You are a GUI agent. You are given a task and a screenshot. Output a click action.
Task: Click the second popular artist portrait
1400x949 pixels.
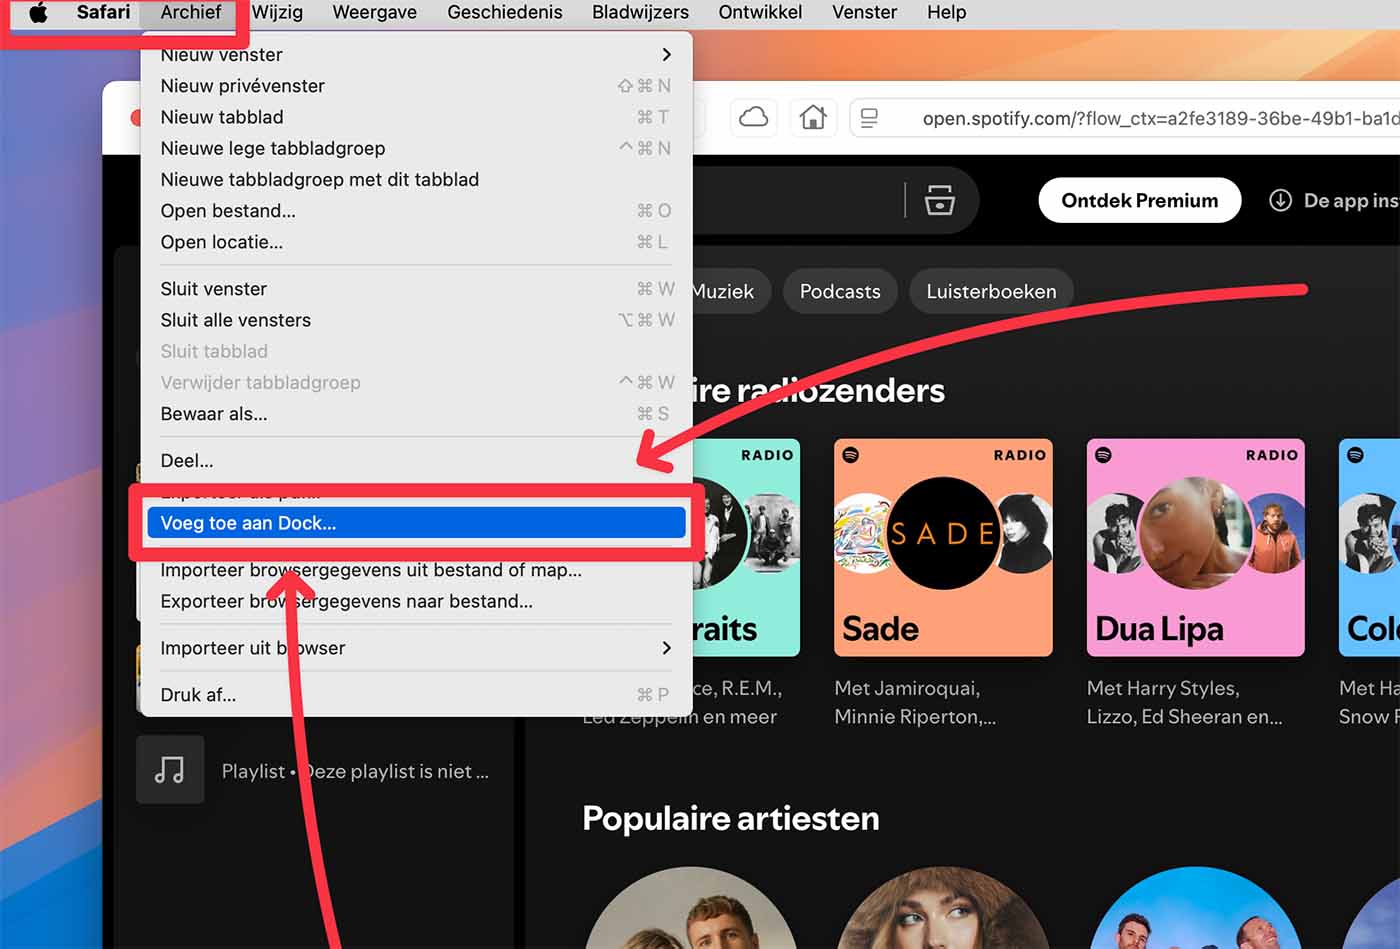942,908
